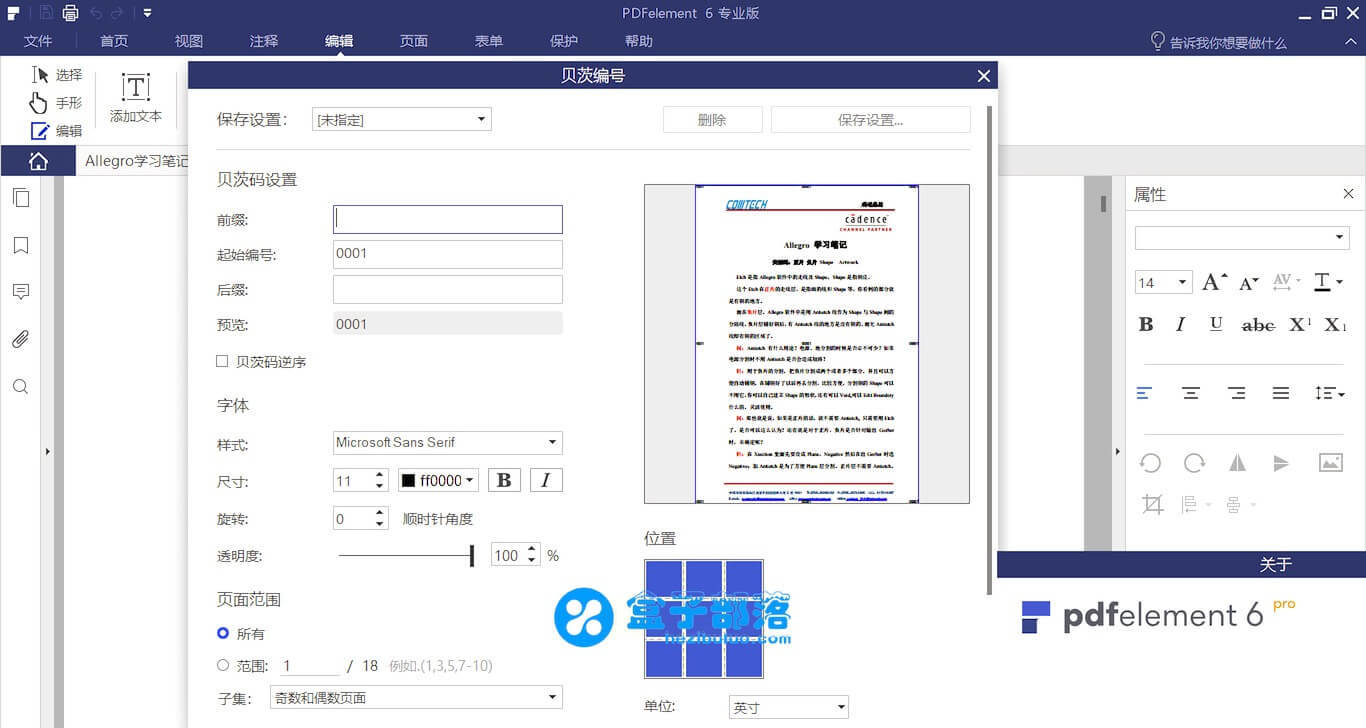
Task: Switch to the 视图 tab
Action: click(x=189, y=41)
